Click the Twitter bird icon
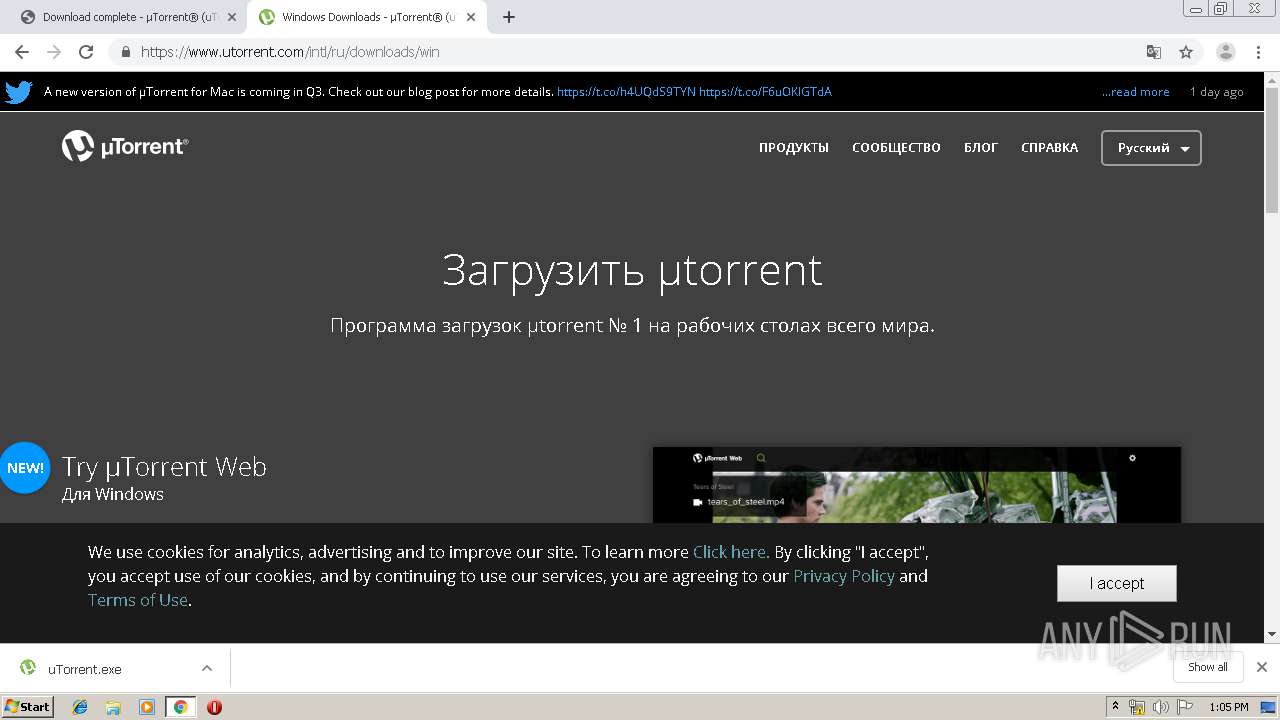Viewport: 1280px width, 720px height. click(19, 92)
